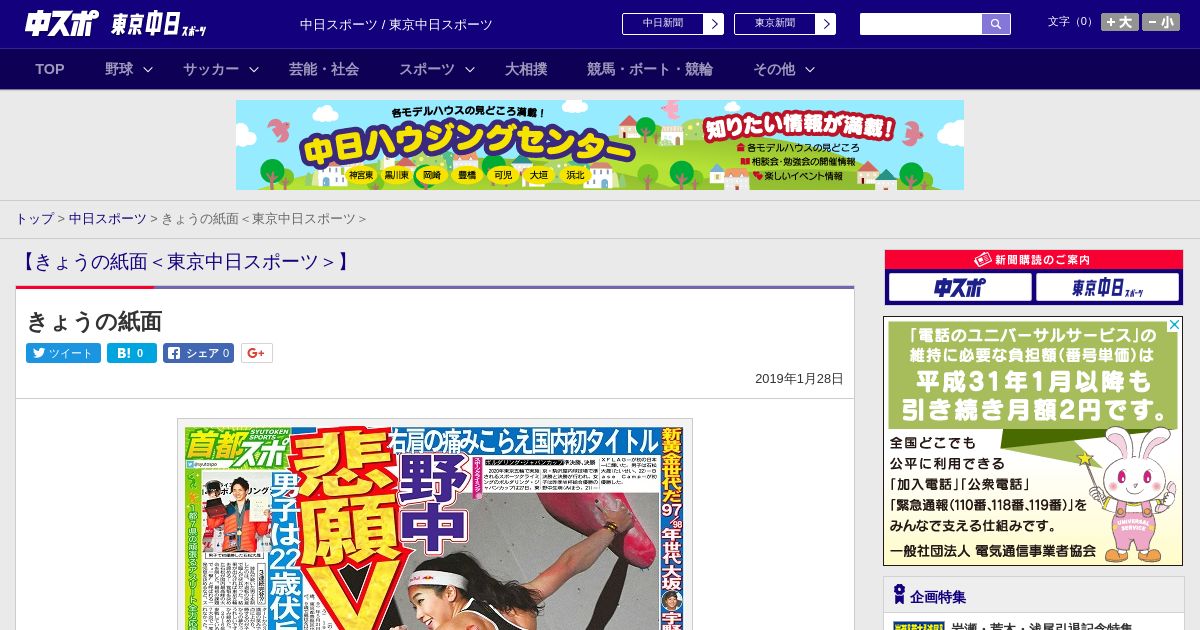Click the Hatena B! bookmark button
This screenshot has width=1200, height=630.
132,353
